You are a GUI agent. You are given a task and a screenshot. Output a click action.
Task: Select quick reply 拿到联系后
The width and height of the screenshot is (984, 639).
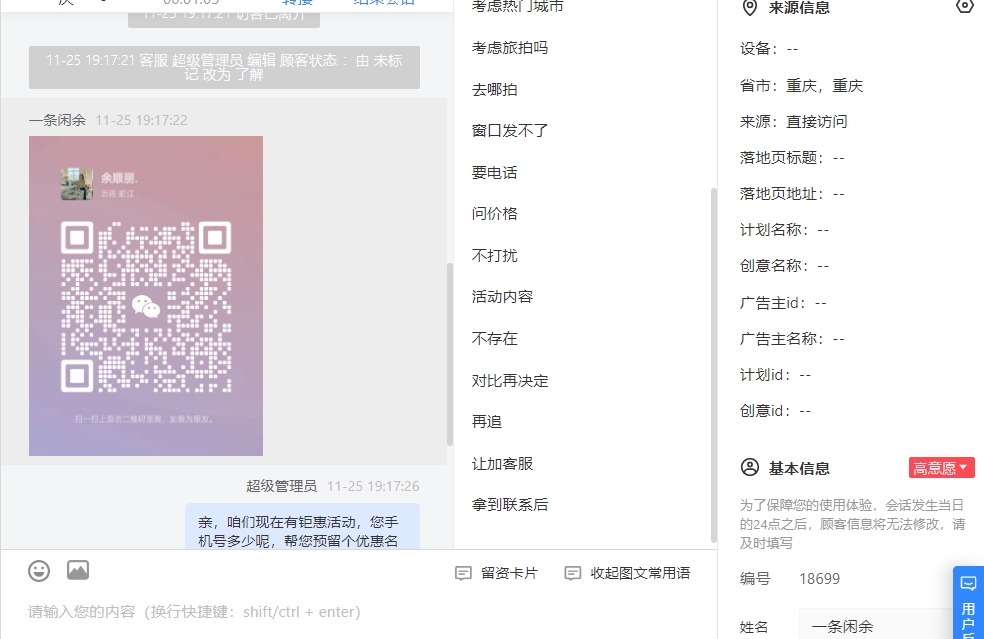click(x=510, y=505)
